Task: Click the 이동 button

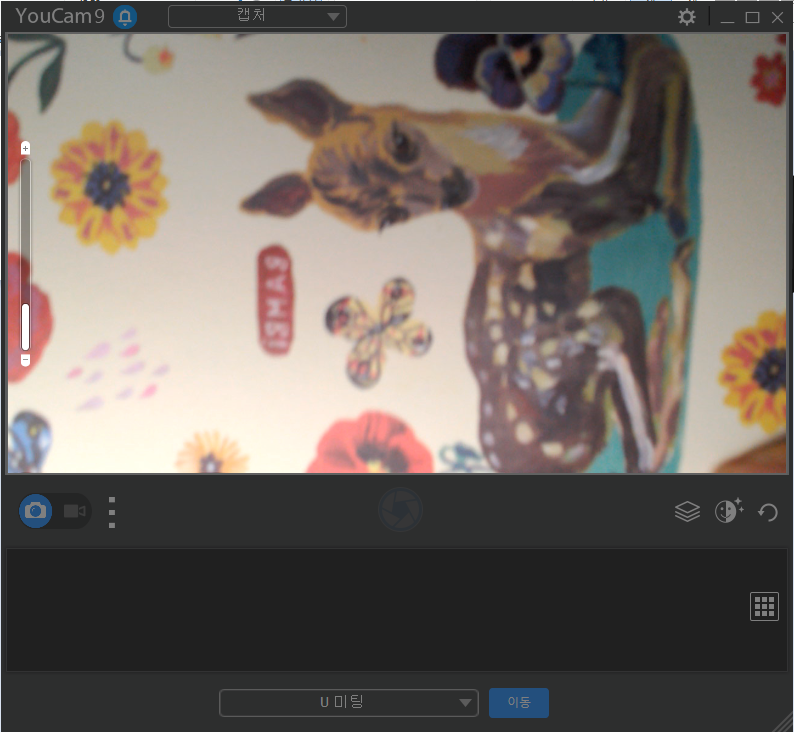Action: point(519,703)
